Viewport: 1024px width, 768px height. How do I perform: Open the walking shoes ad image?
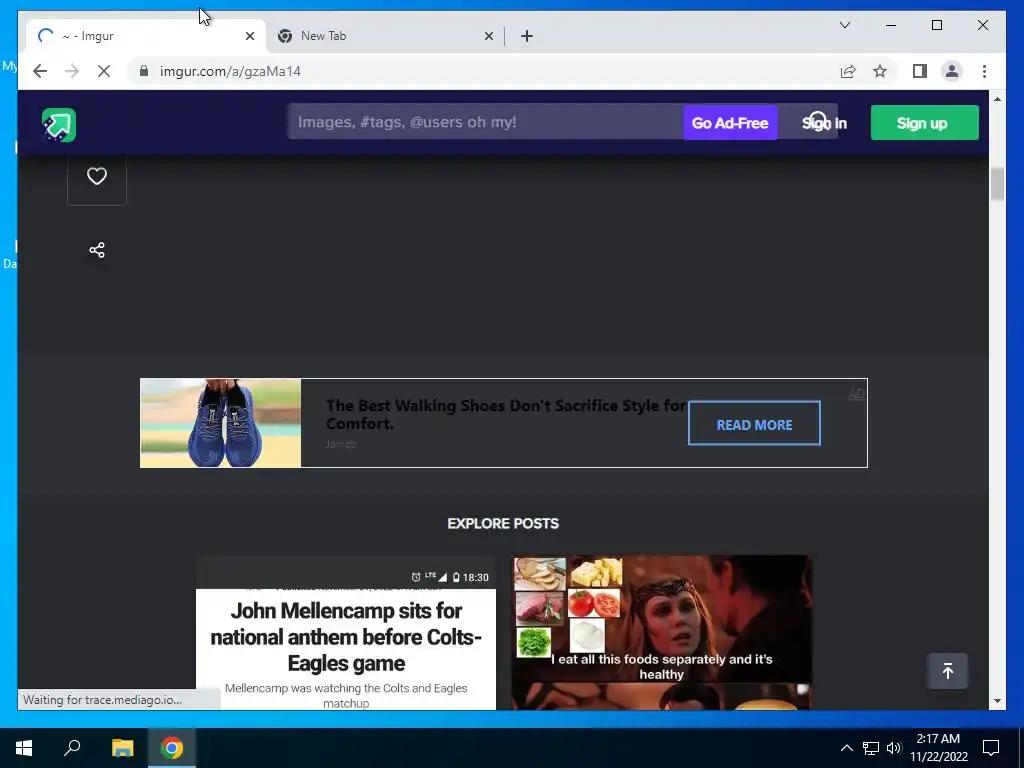221,423
